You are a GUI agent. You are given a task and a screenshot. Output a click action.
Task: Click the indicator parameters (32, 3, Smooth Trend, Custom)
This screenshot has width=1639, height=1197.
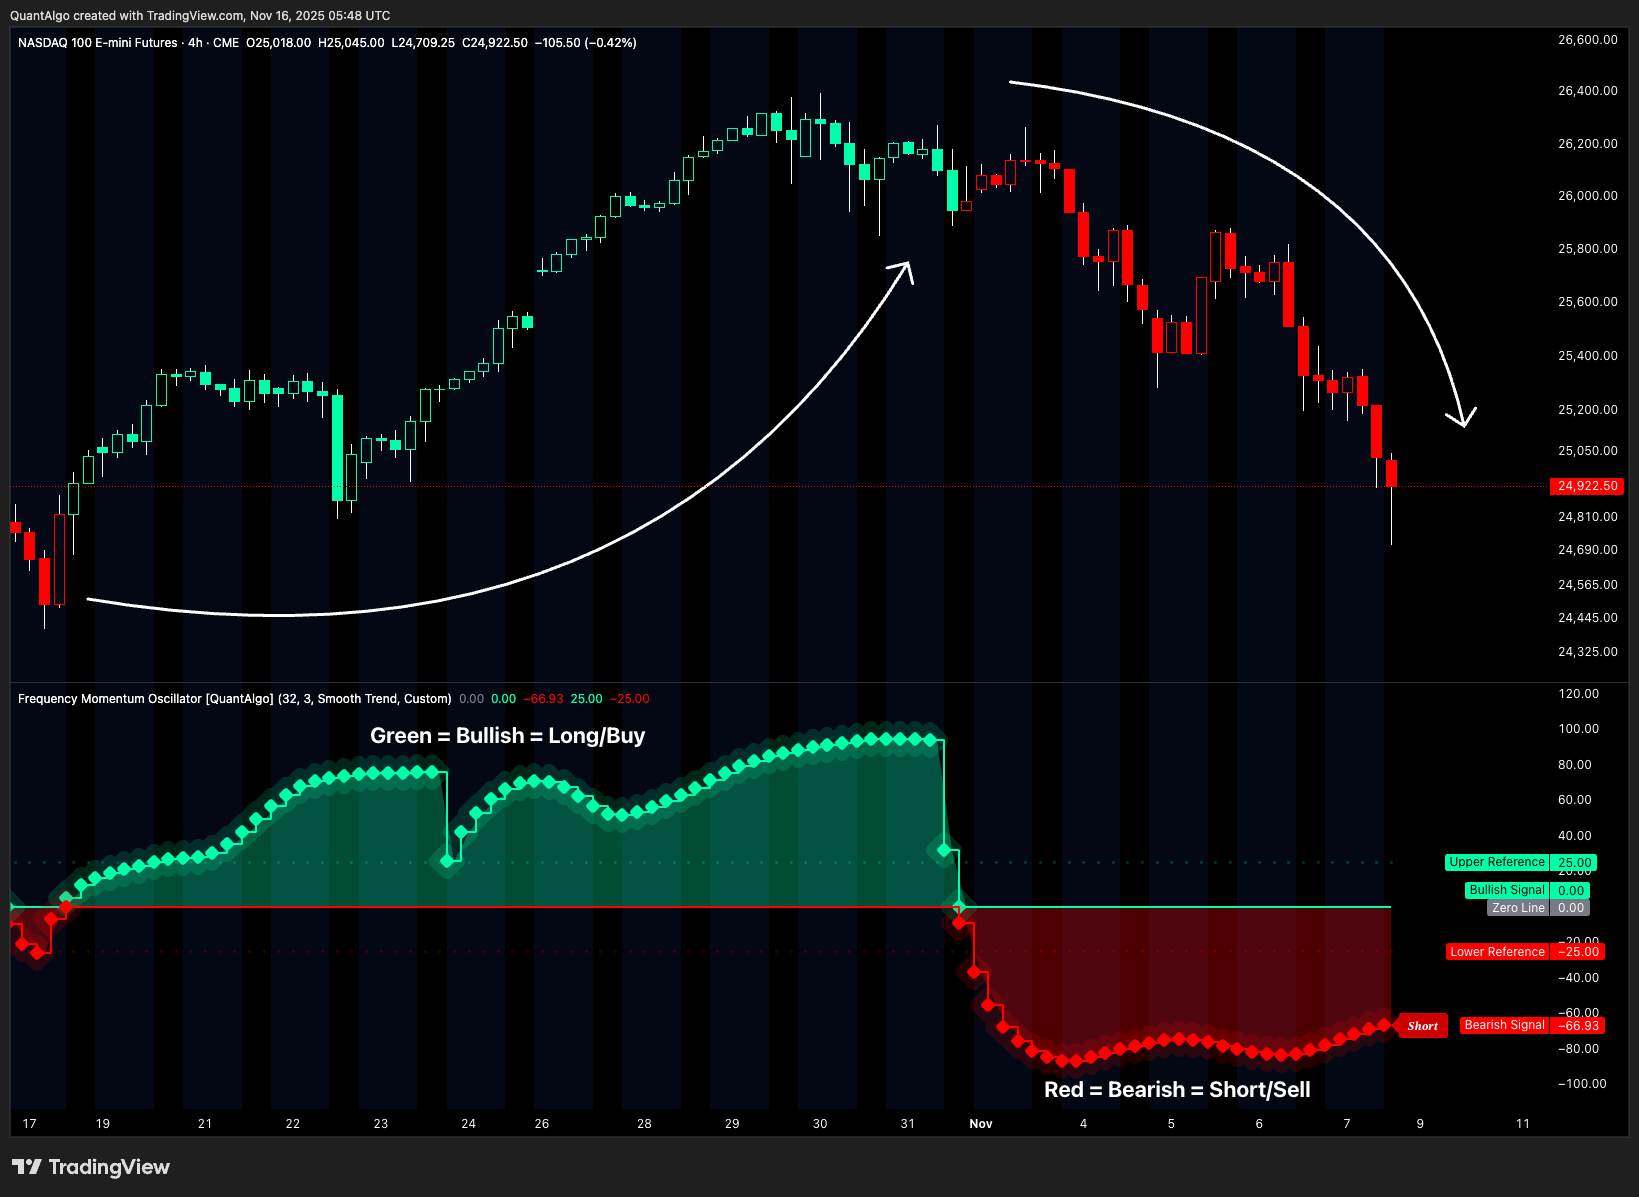click(364, 699)
